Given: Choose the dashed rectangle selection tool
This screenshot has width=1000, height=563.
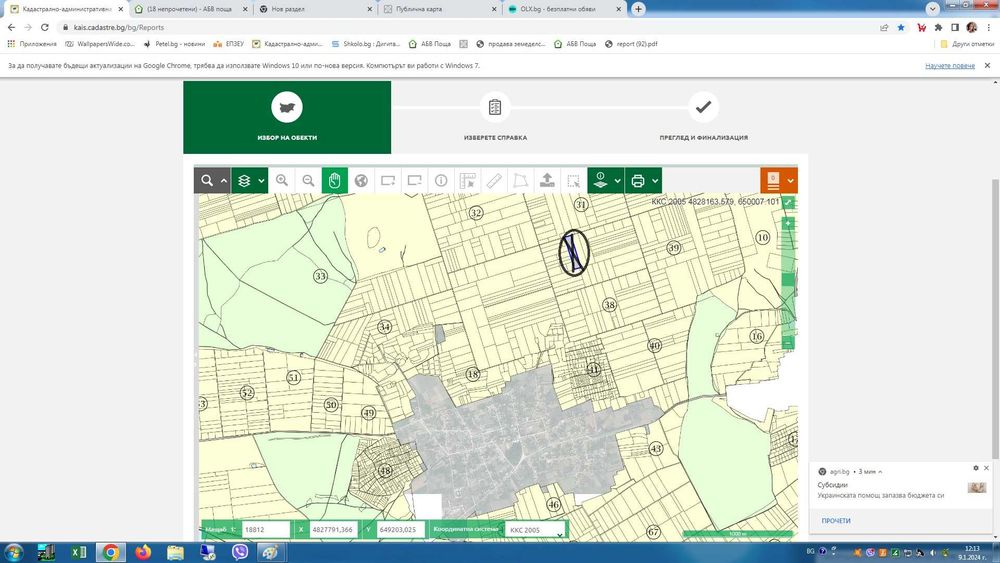Looking at the screenshot, I should point(573,181).
